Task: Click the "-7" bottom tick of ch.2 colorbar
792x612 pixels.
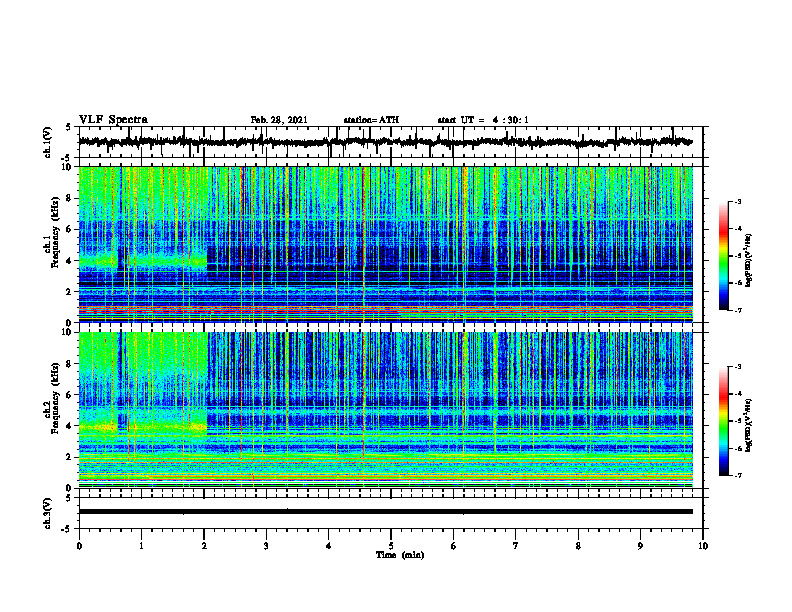Action: coord(738,475)
